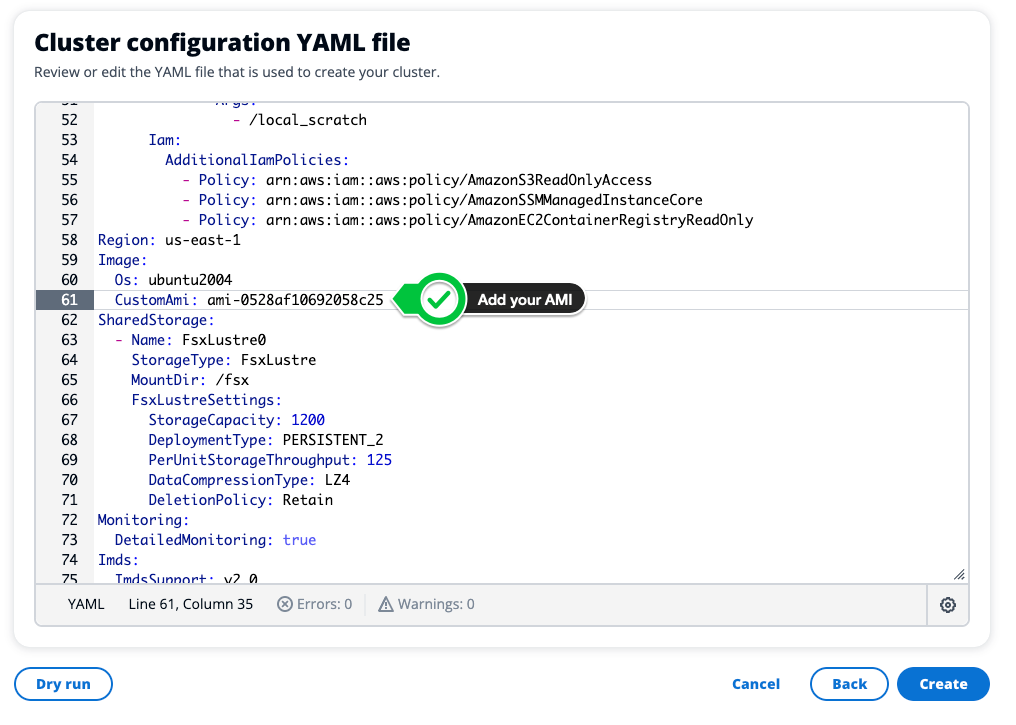Select line number 66 FsxLustreSettings
This screenshot has height=725, width=1016.
(x=69, y=400)
